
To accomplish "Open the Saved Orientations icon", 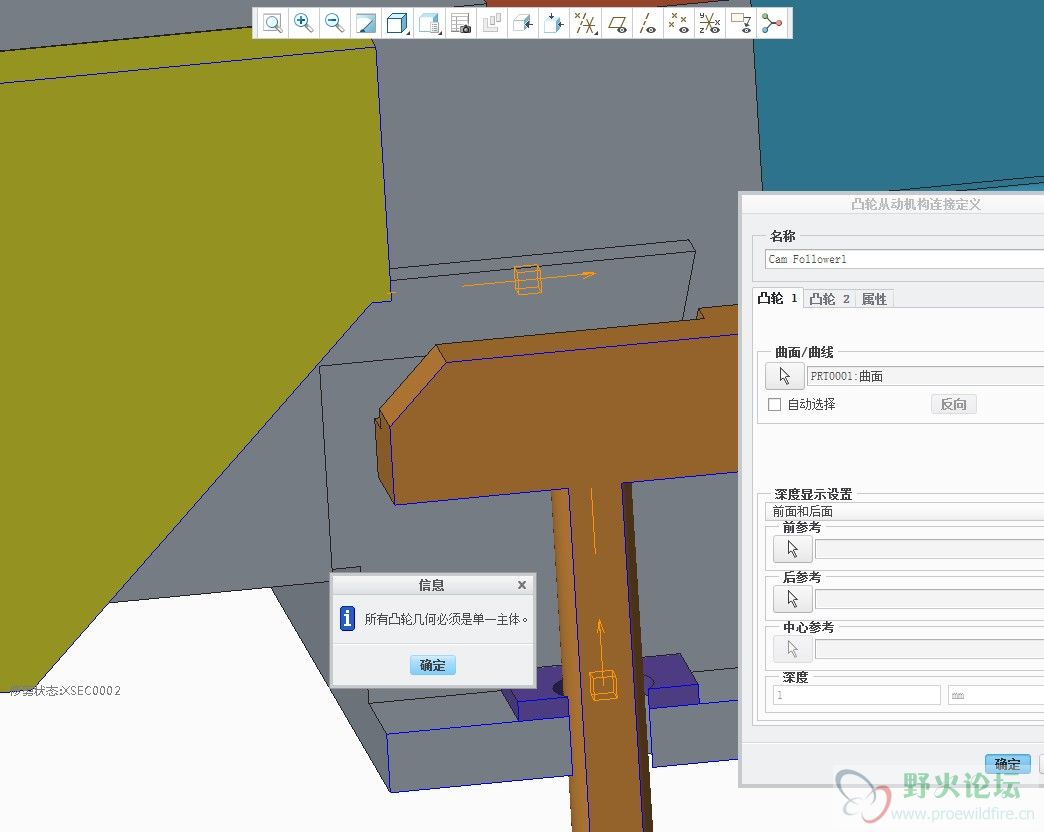I will pyautogui.click(x=429, y=23).
